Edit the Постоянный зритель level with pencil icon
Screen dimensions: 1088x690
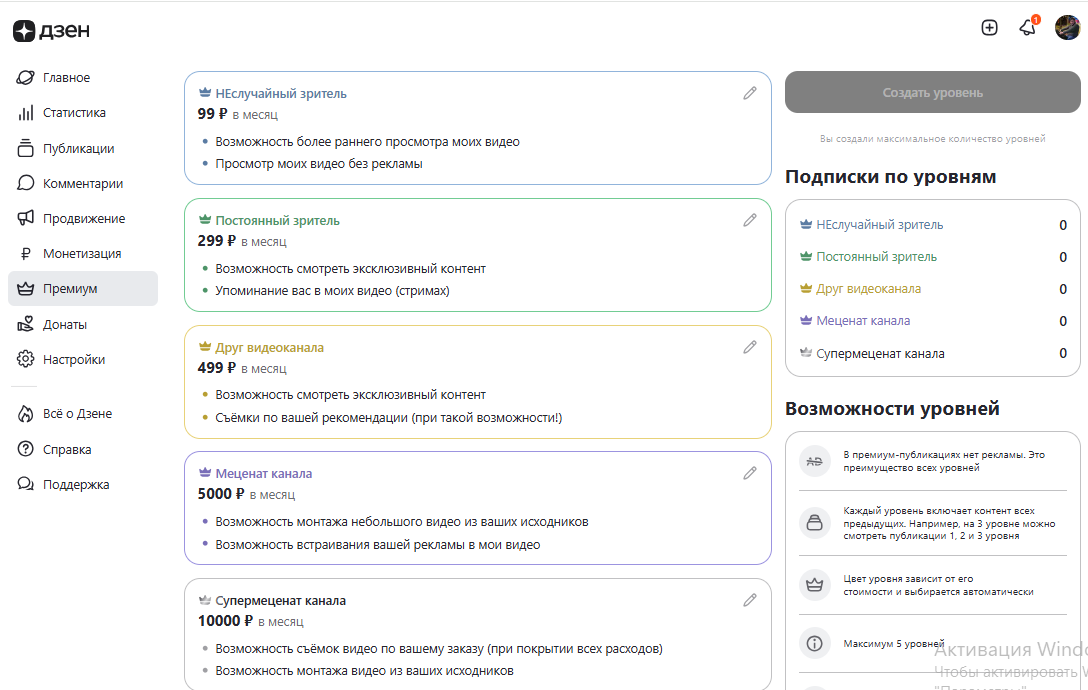750,220
